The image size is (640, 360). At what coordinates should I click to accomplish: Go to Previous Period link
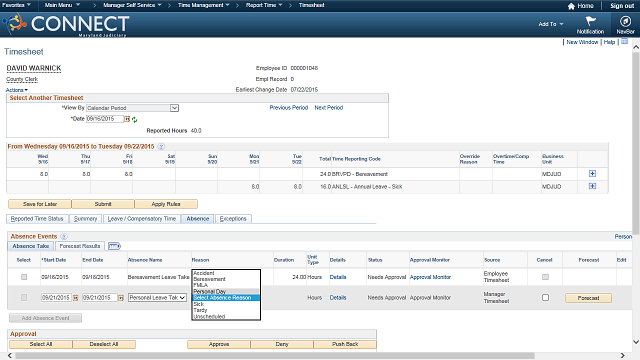289,108
